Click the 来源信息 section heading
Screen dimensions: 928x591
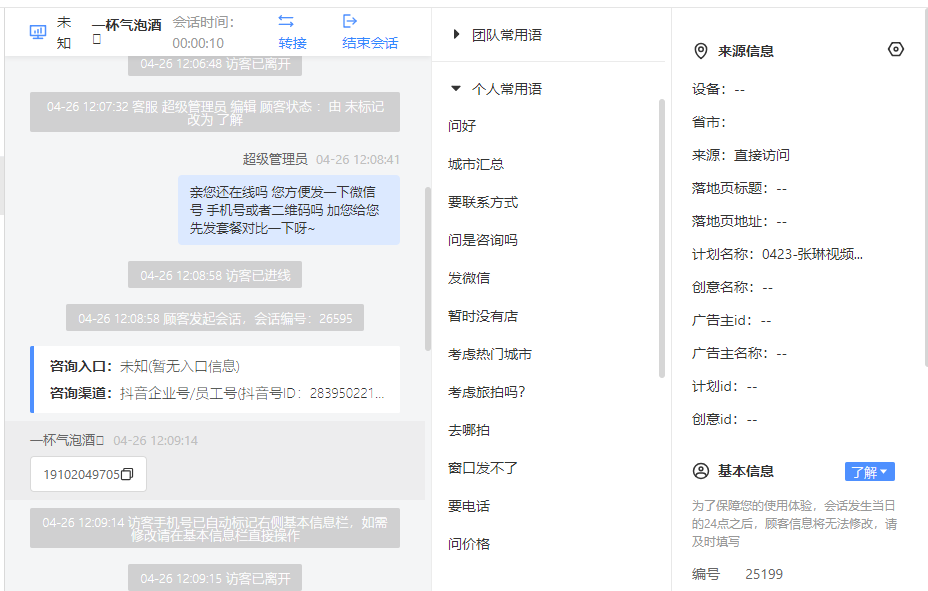point(746,51)
